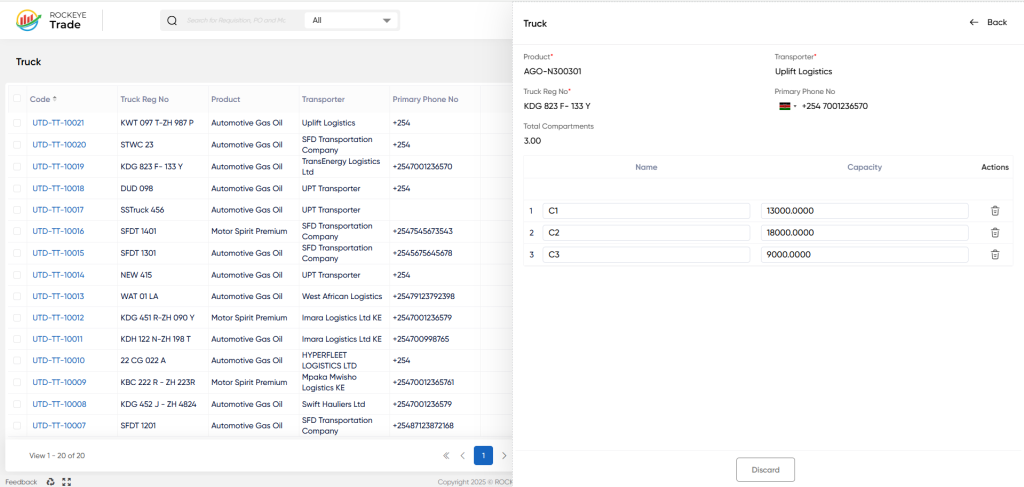Delete compartment C2 with trash icon
This screenshot has height=487, width=1024.
(x=995, y=232)
